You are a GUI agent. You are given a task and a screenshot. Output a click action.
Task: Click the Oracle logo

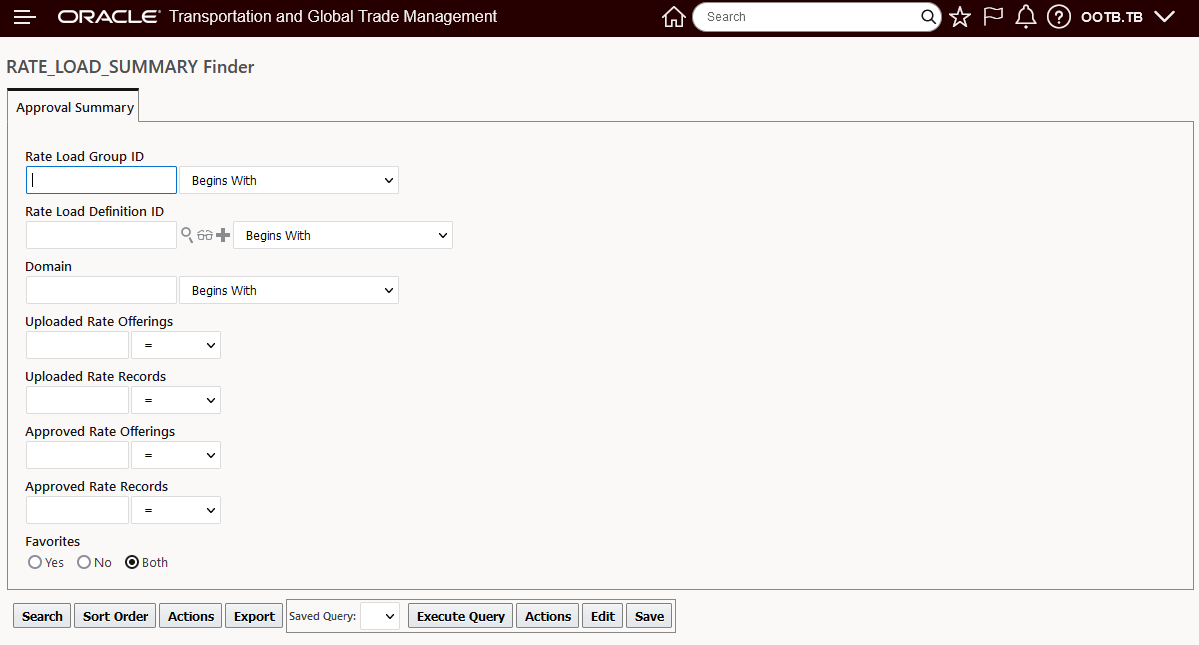(x=109, y=17)
